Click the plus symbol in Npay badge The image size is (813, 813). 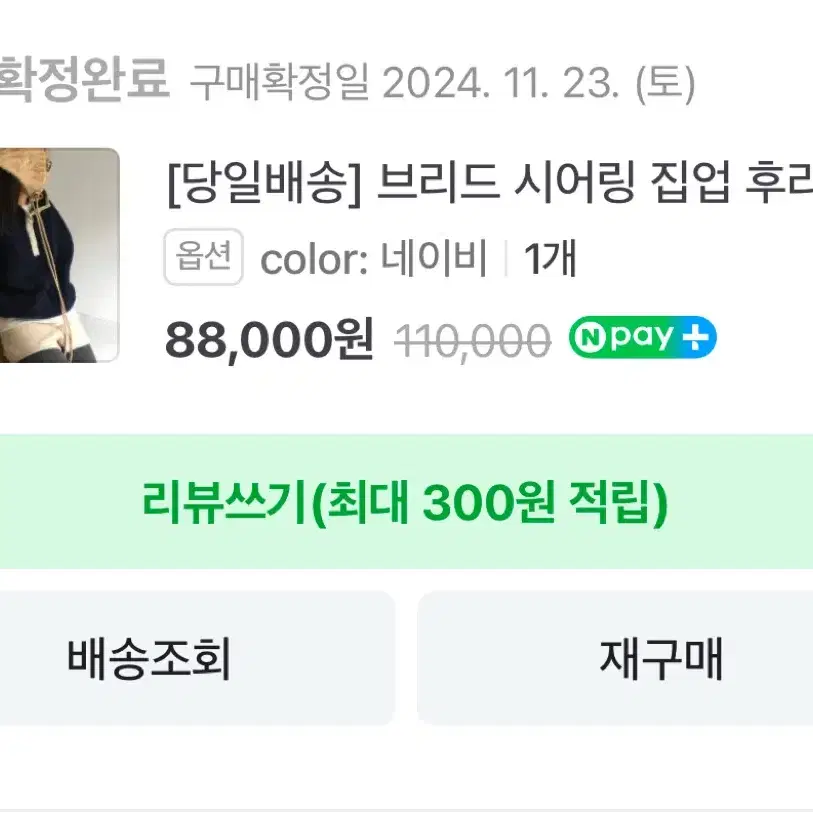click(695, 338)
